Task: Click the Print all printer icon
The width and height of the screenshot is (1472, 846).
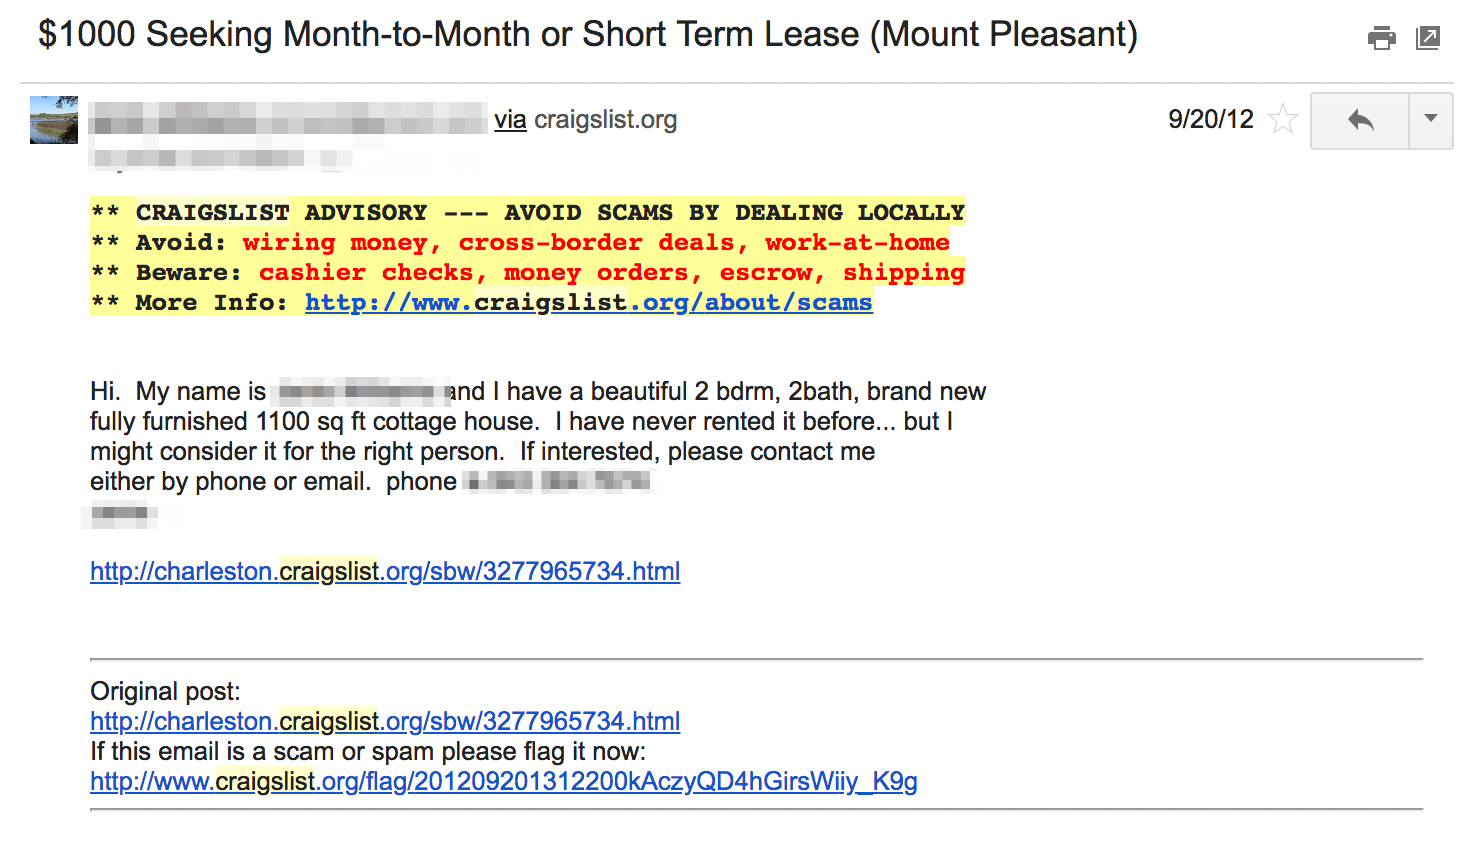Action: click(1381, 38)
